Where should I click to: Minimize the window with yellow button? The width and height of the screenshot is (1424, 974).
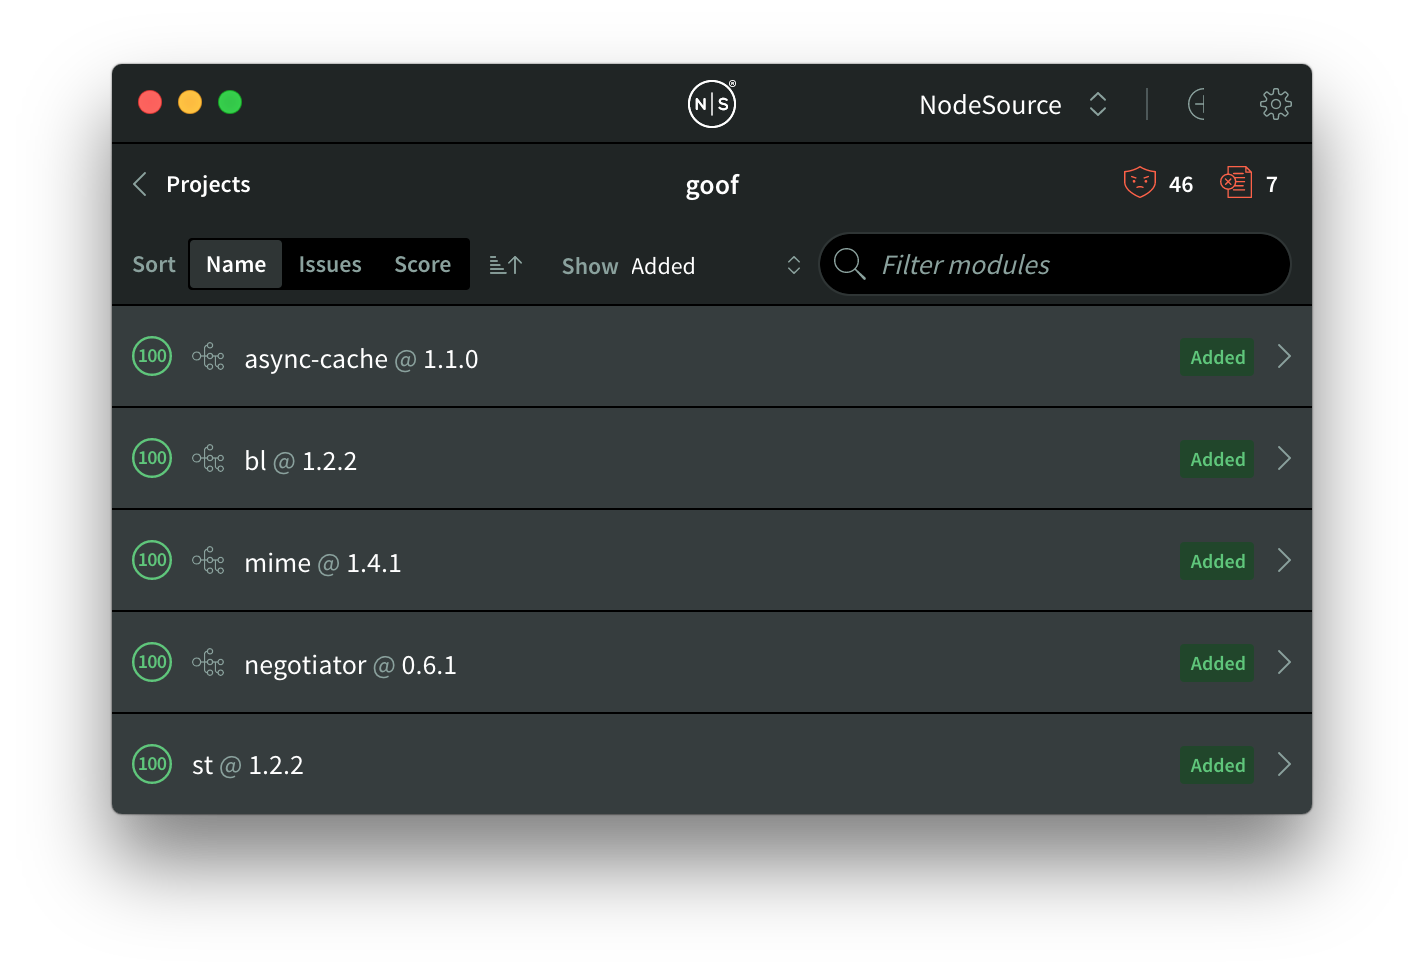(x=190, y=102)
